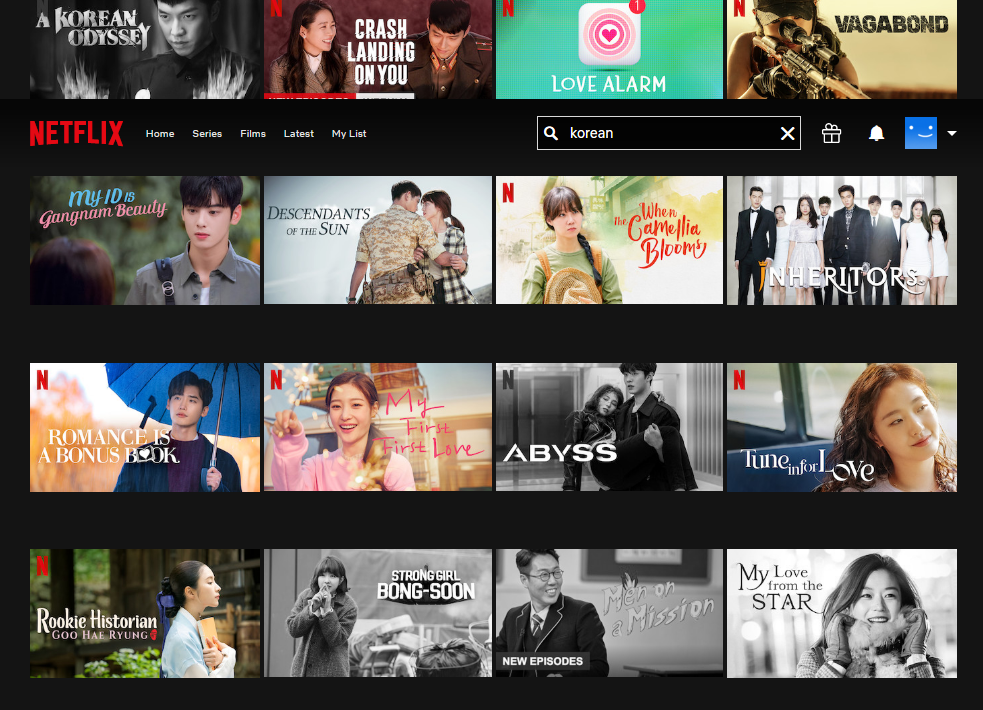The width and height of the screenshot is (983, 710).
Task: Open Love Alarm thumbnail
Action: 609,50
